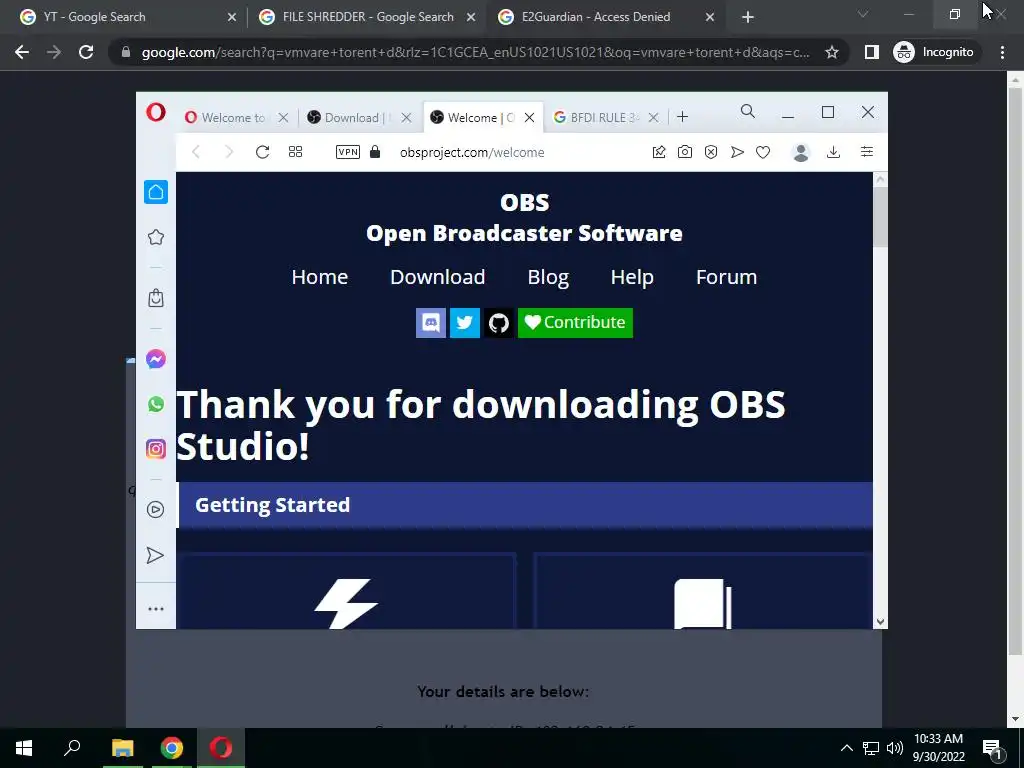Click the OBS GitHub icon

(x=499, y=323)
